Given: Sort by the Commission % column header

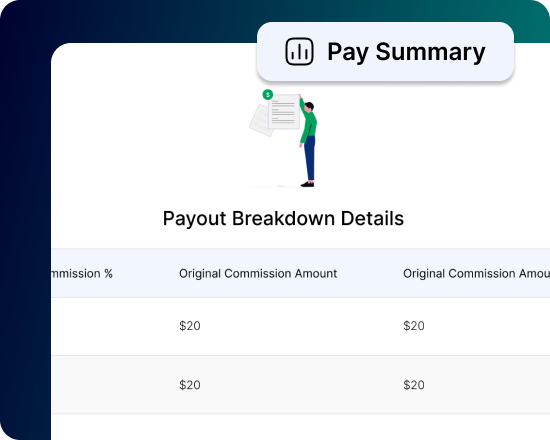Looking at the screenshot, I should point(82,273).
